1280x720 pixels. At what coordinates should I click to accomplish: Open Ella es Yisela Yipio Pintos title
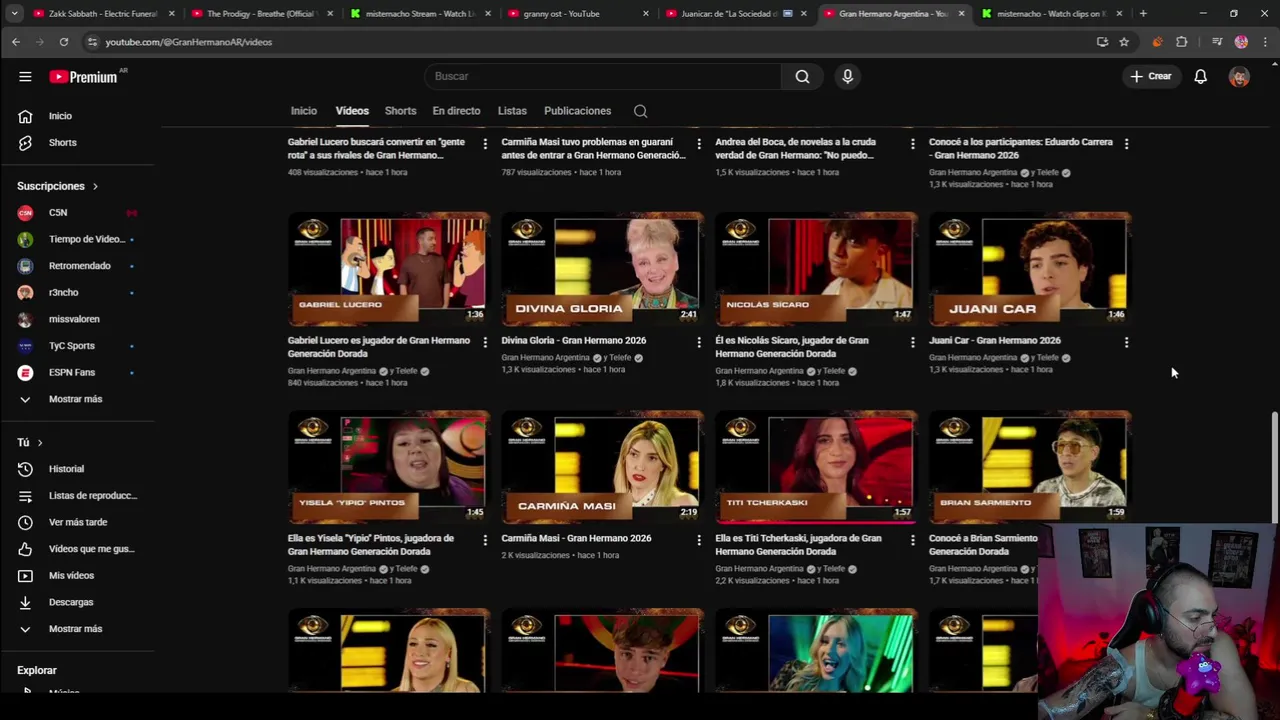click(371, 544)
